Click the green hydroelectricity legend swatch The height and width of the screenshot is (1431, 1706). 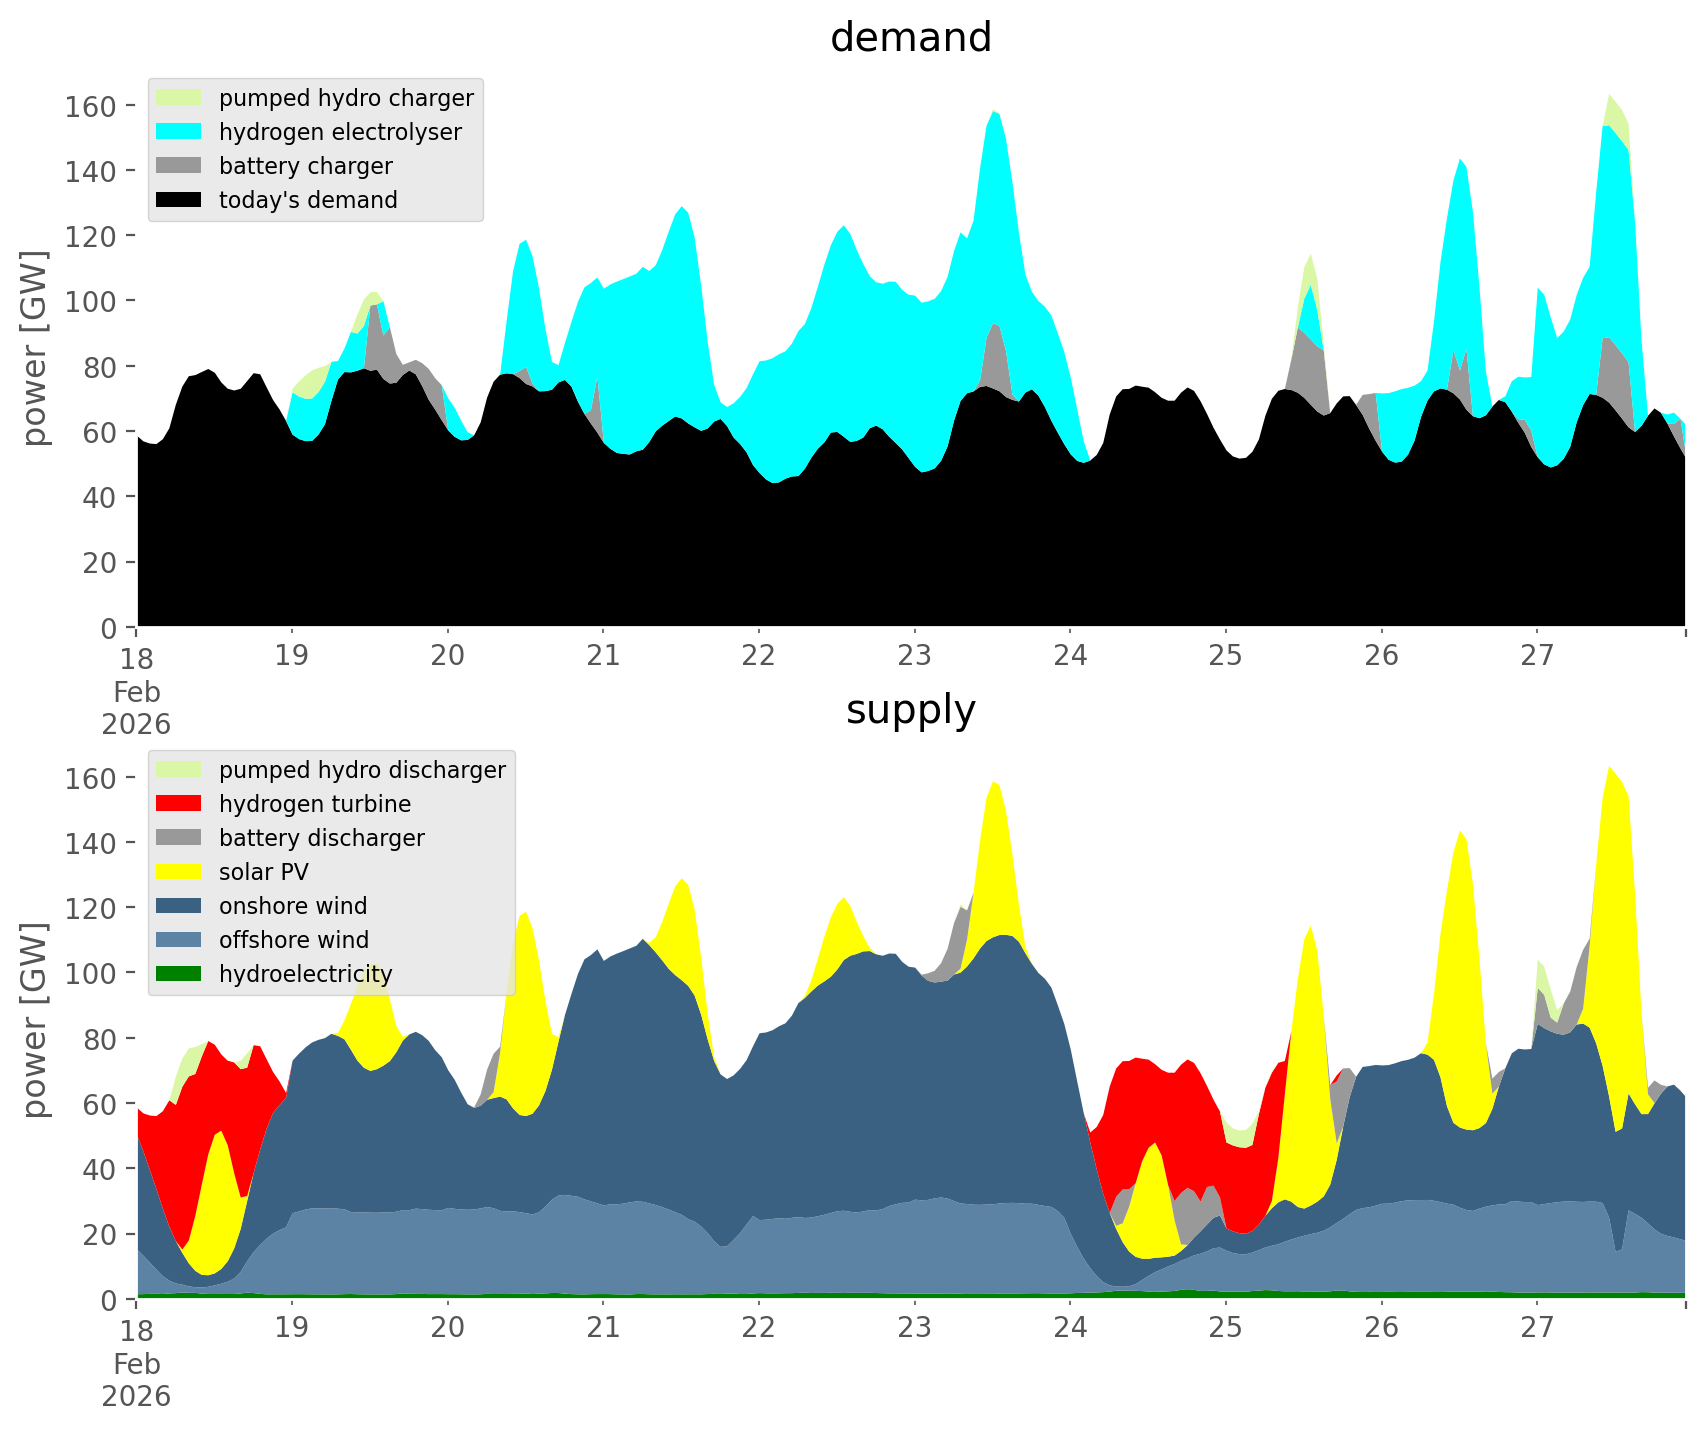(x=179, y=974)
